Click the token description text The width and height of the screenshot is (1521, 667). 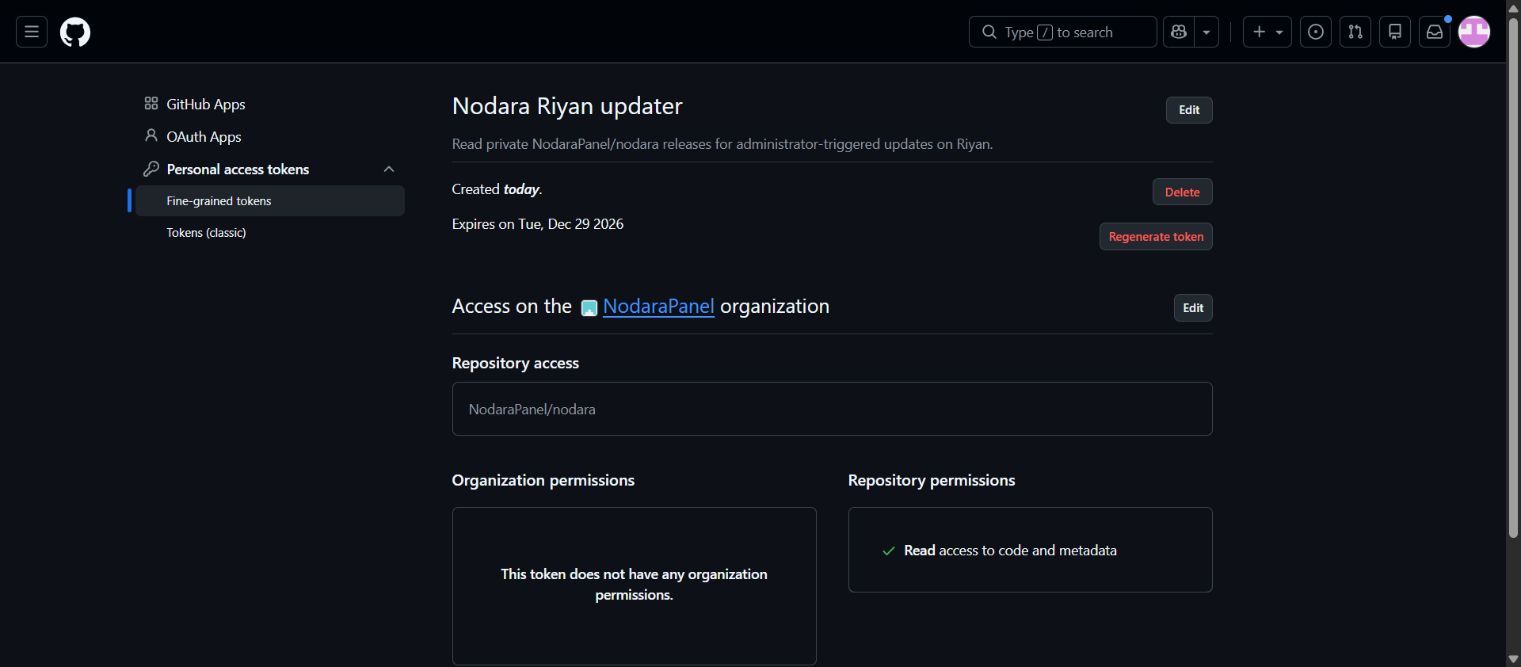(x=722, y=144)
